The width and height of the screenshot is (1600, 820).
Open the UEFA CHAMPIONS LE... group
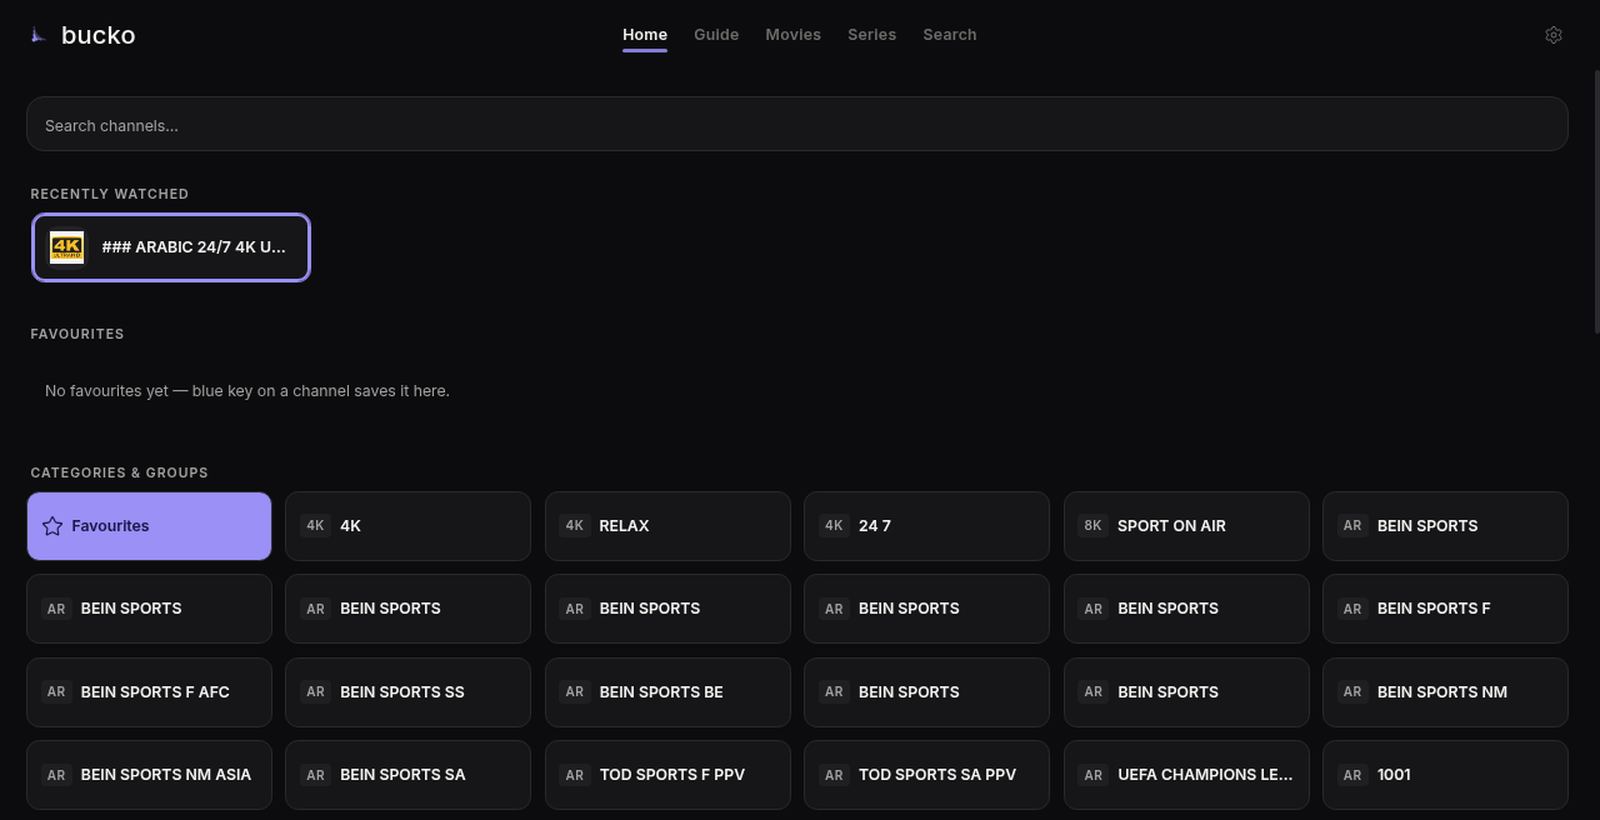[1186, 775]
